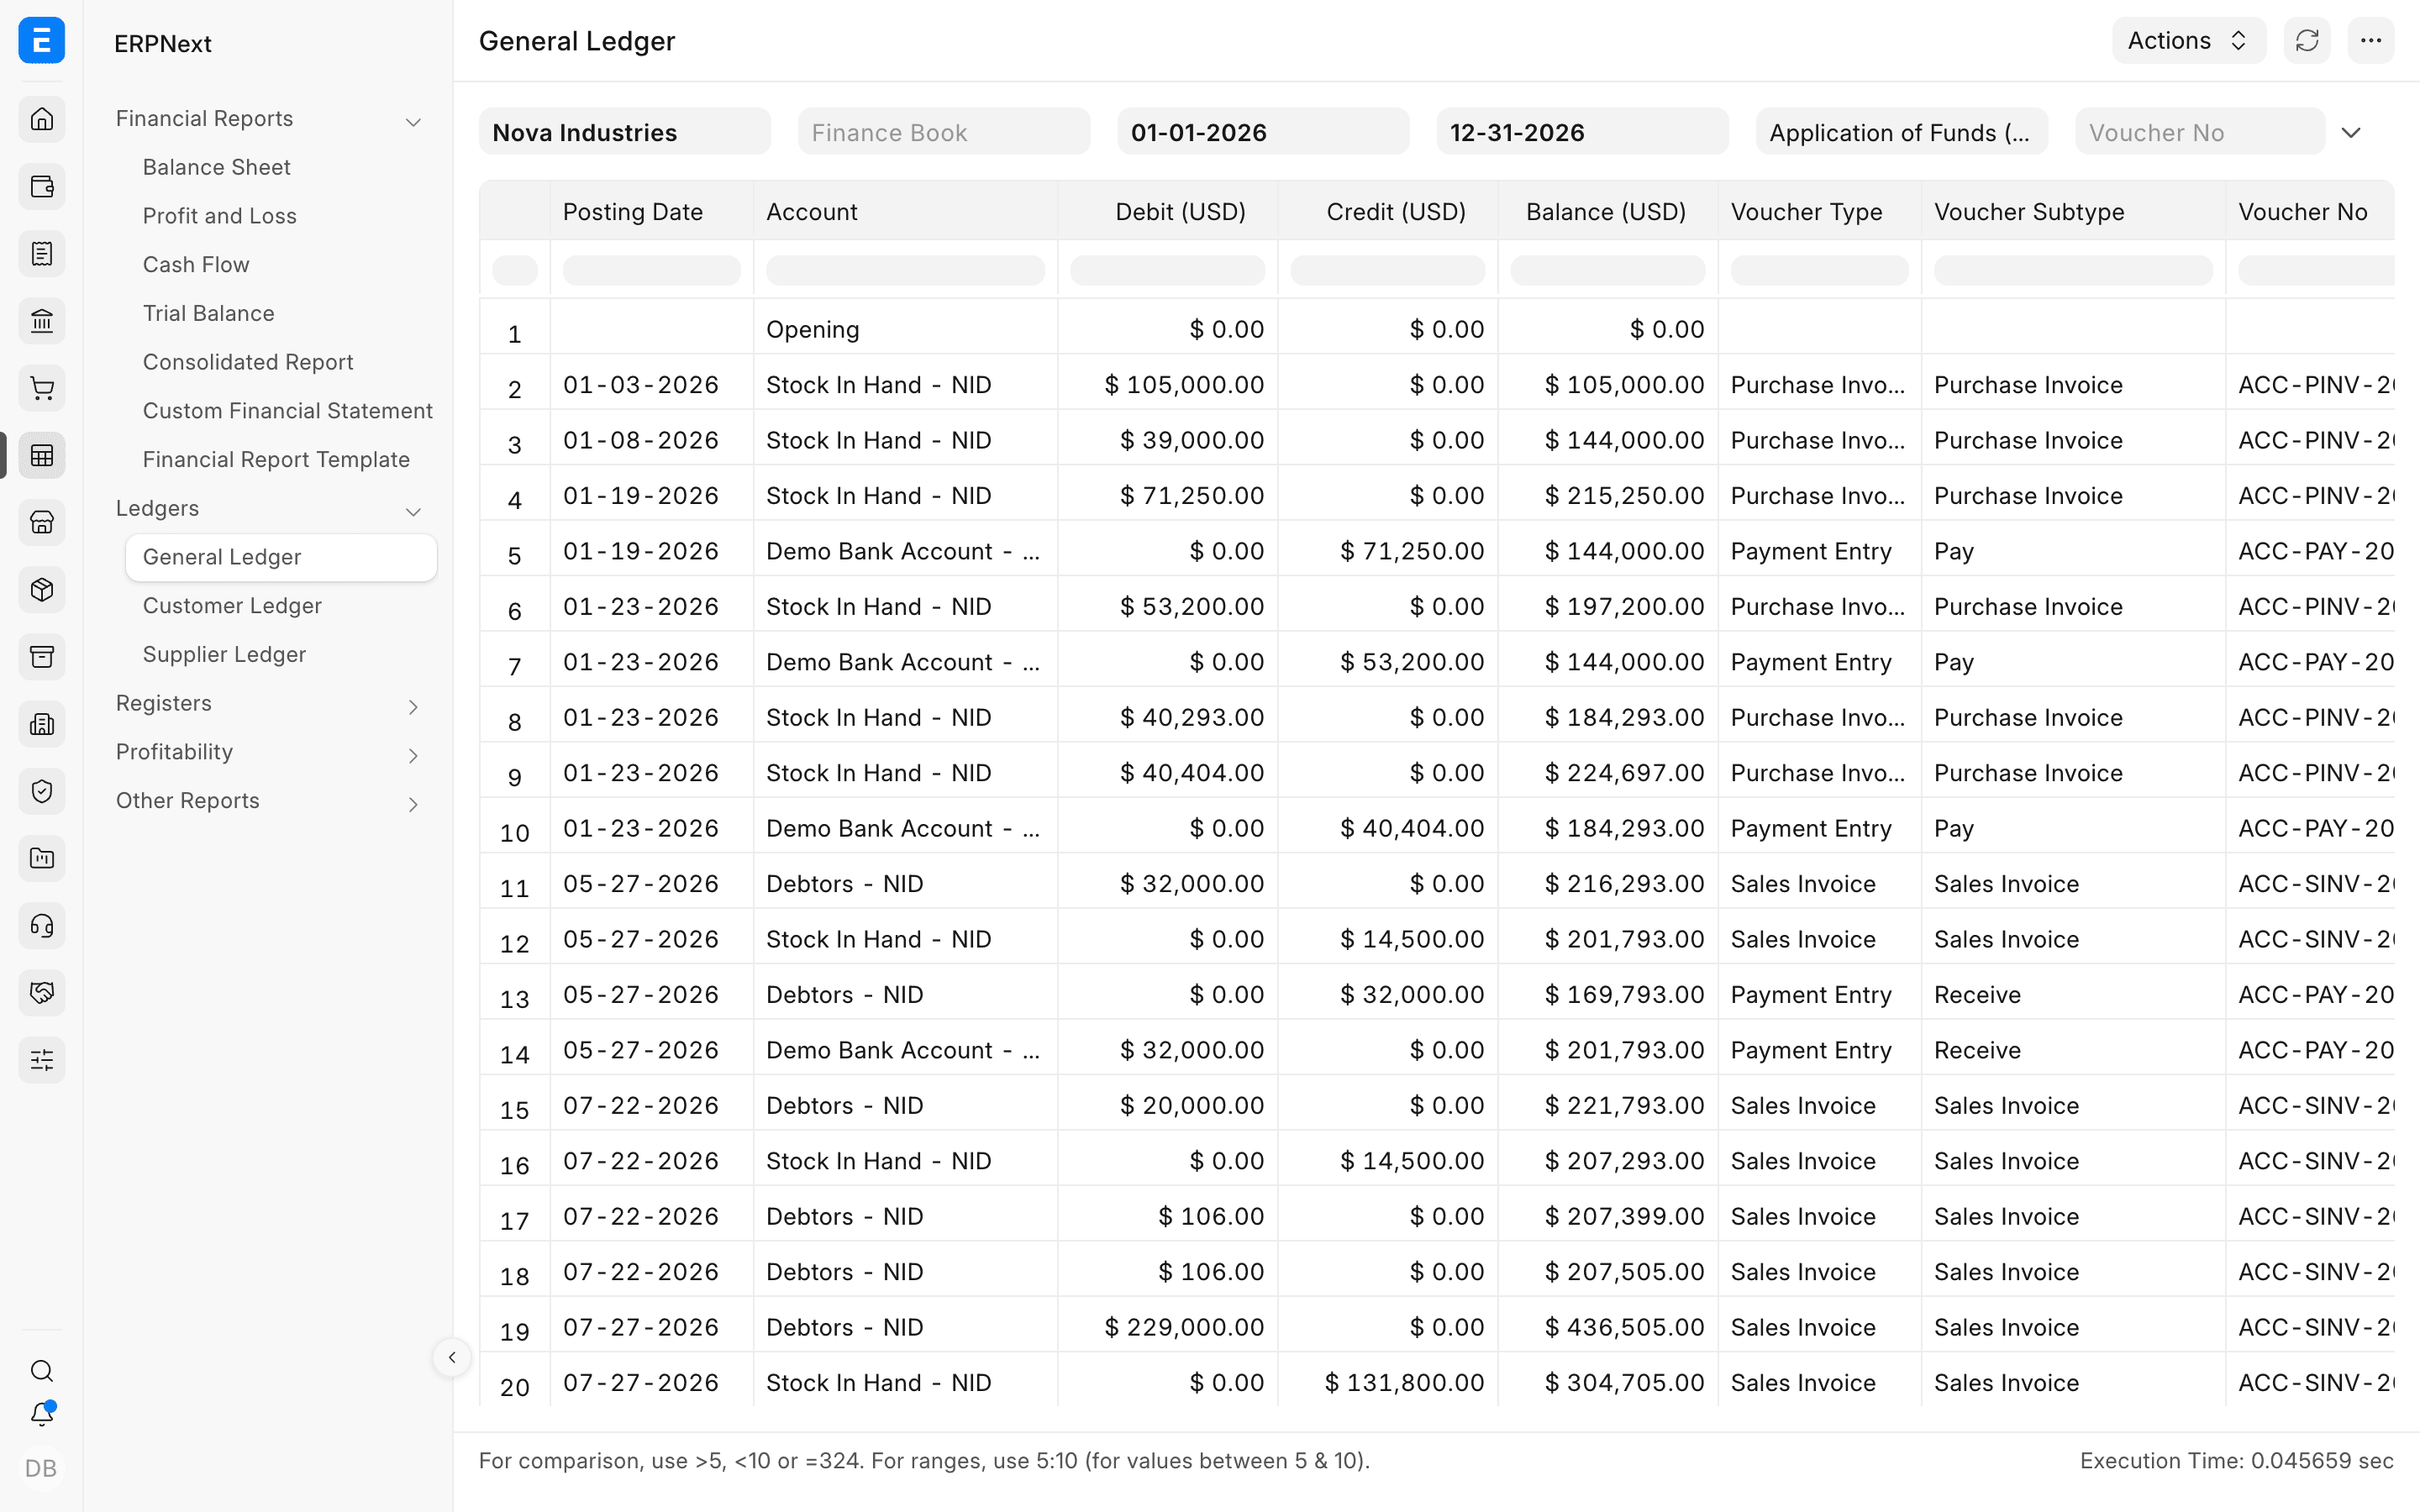Open the Profit and Loss report
The image size is (2420, 1512).
coord(220,216)
